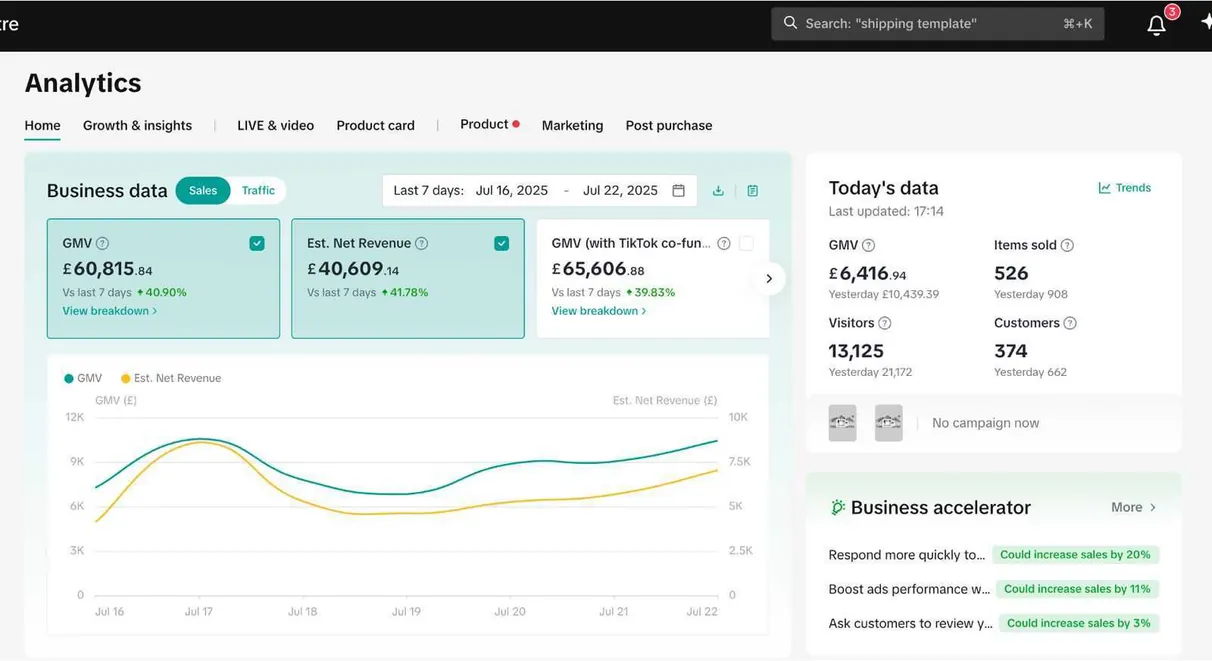
Task: Click 'Could increase sales by 20%' badge
Action: pyautogui.click(x=1075, y=555)
